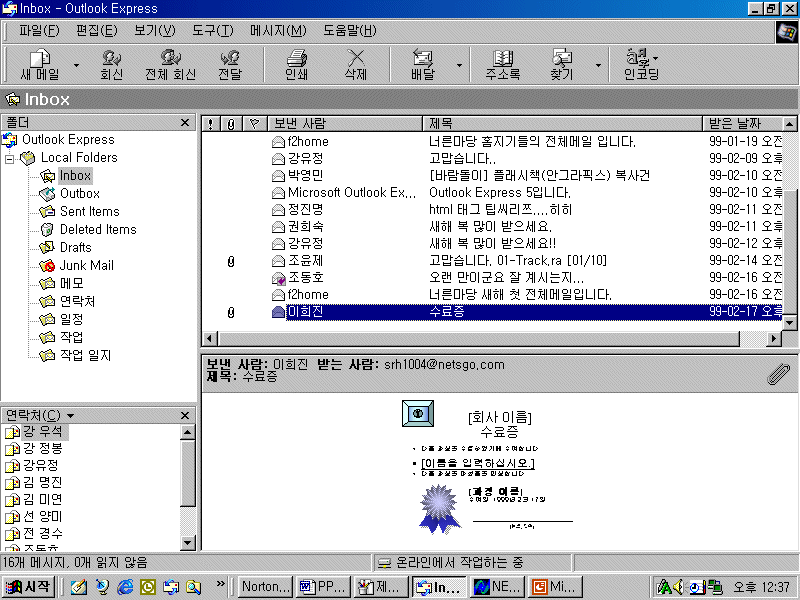
Task: Reply to sender using 회신
Action: (111, 65)
